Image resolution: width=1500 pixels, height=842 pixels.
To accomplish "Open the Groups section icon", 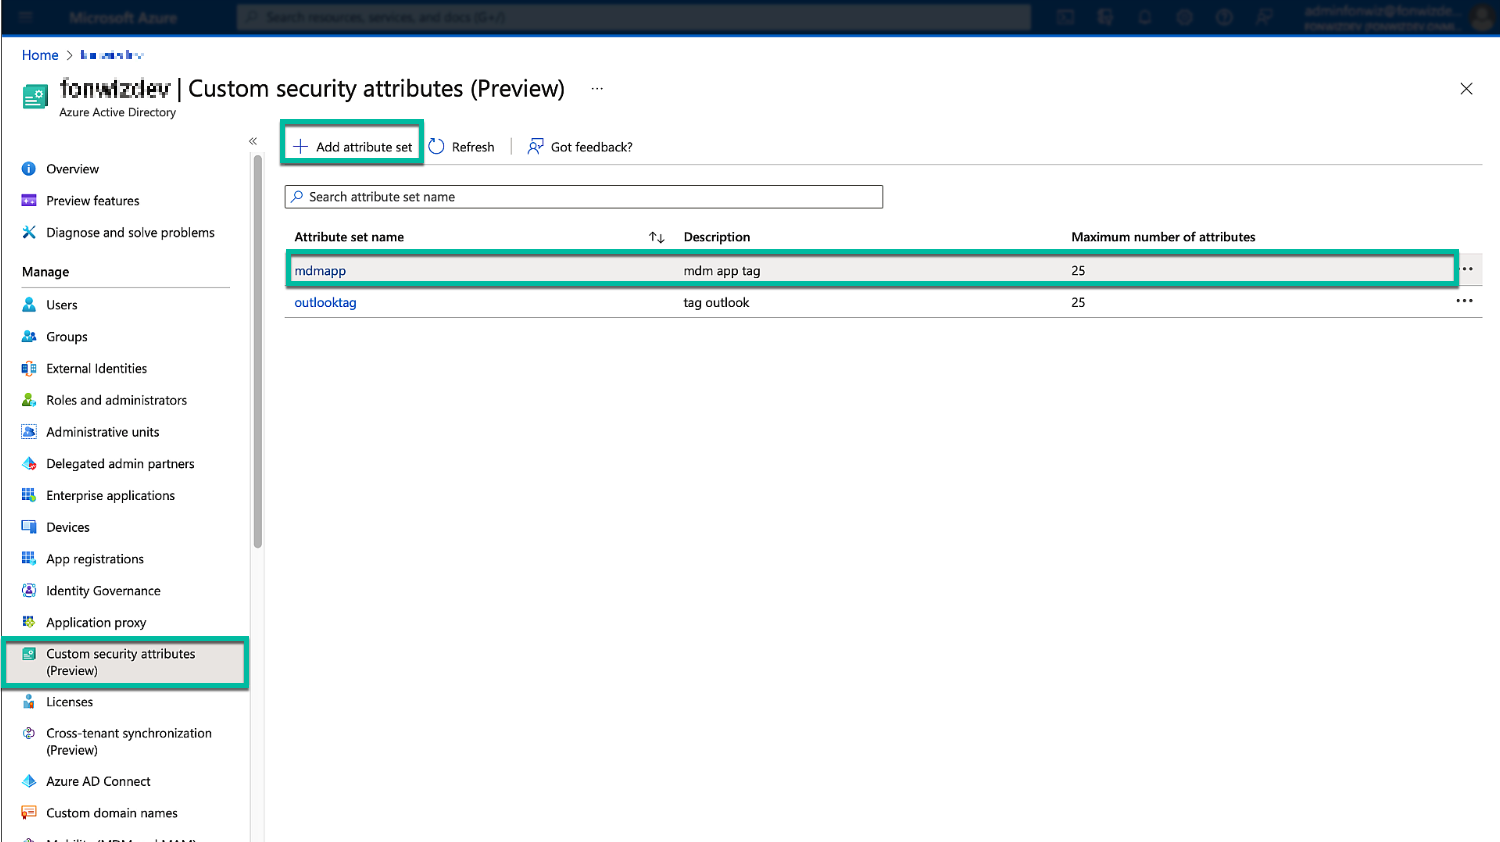I will 29,337.
